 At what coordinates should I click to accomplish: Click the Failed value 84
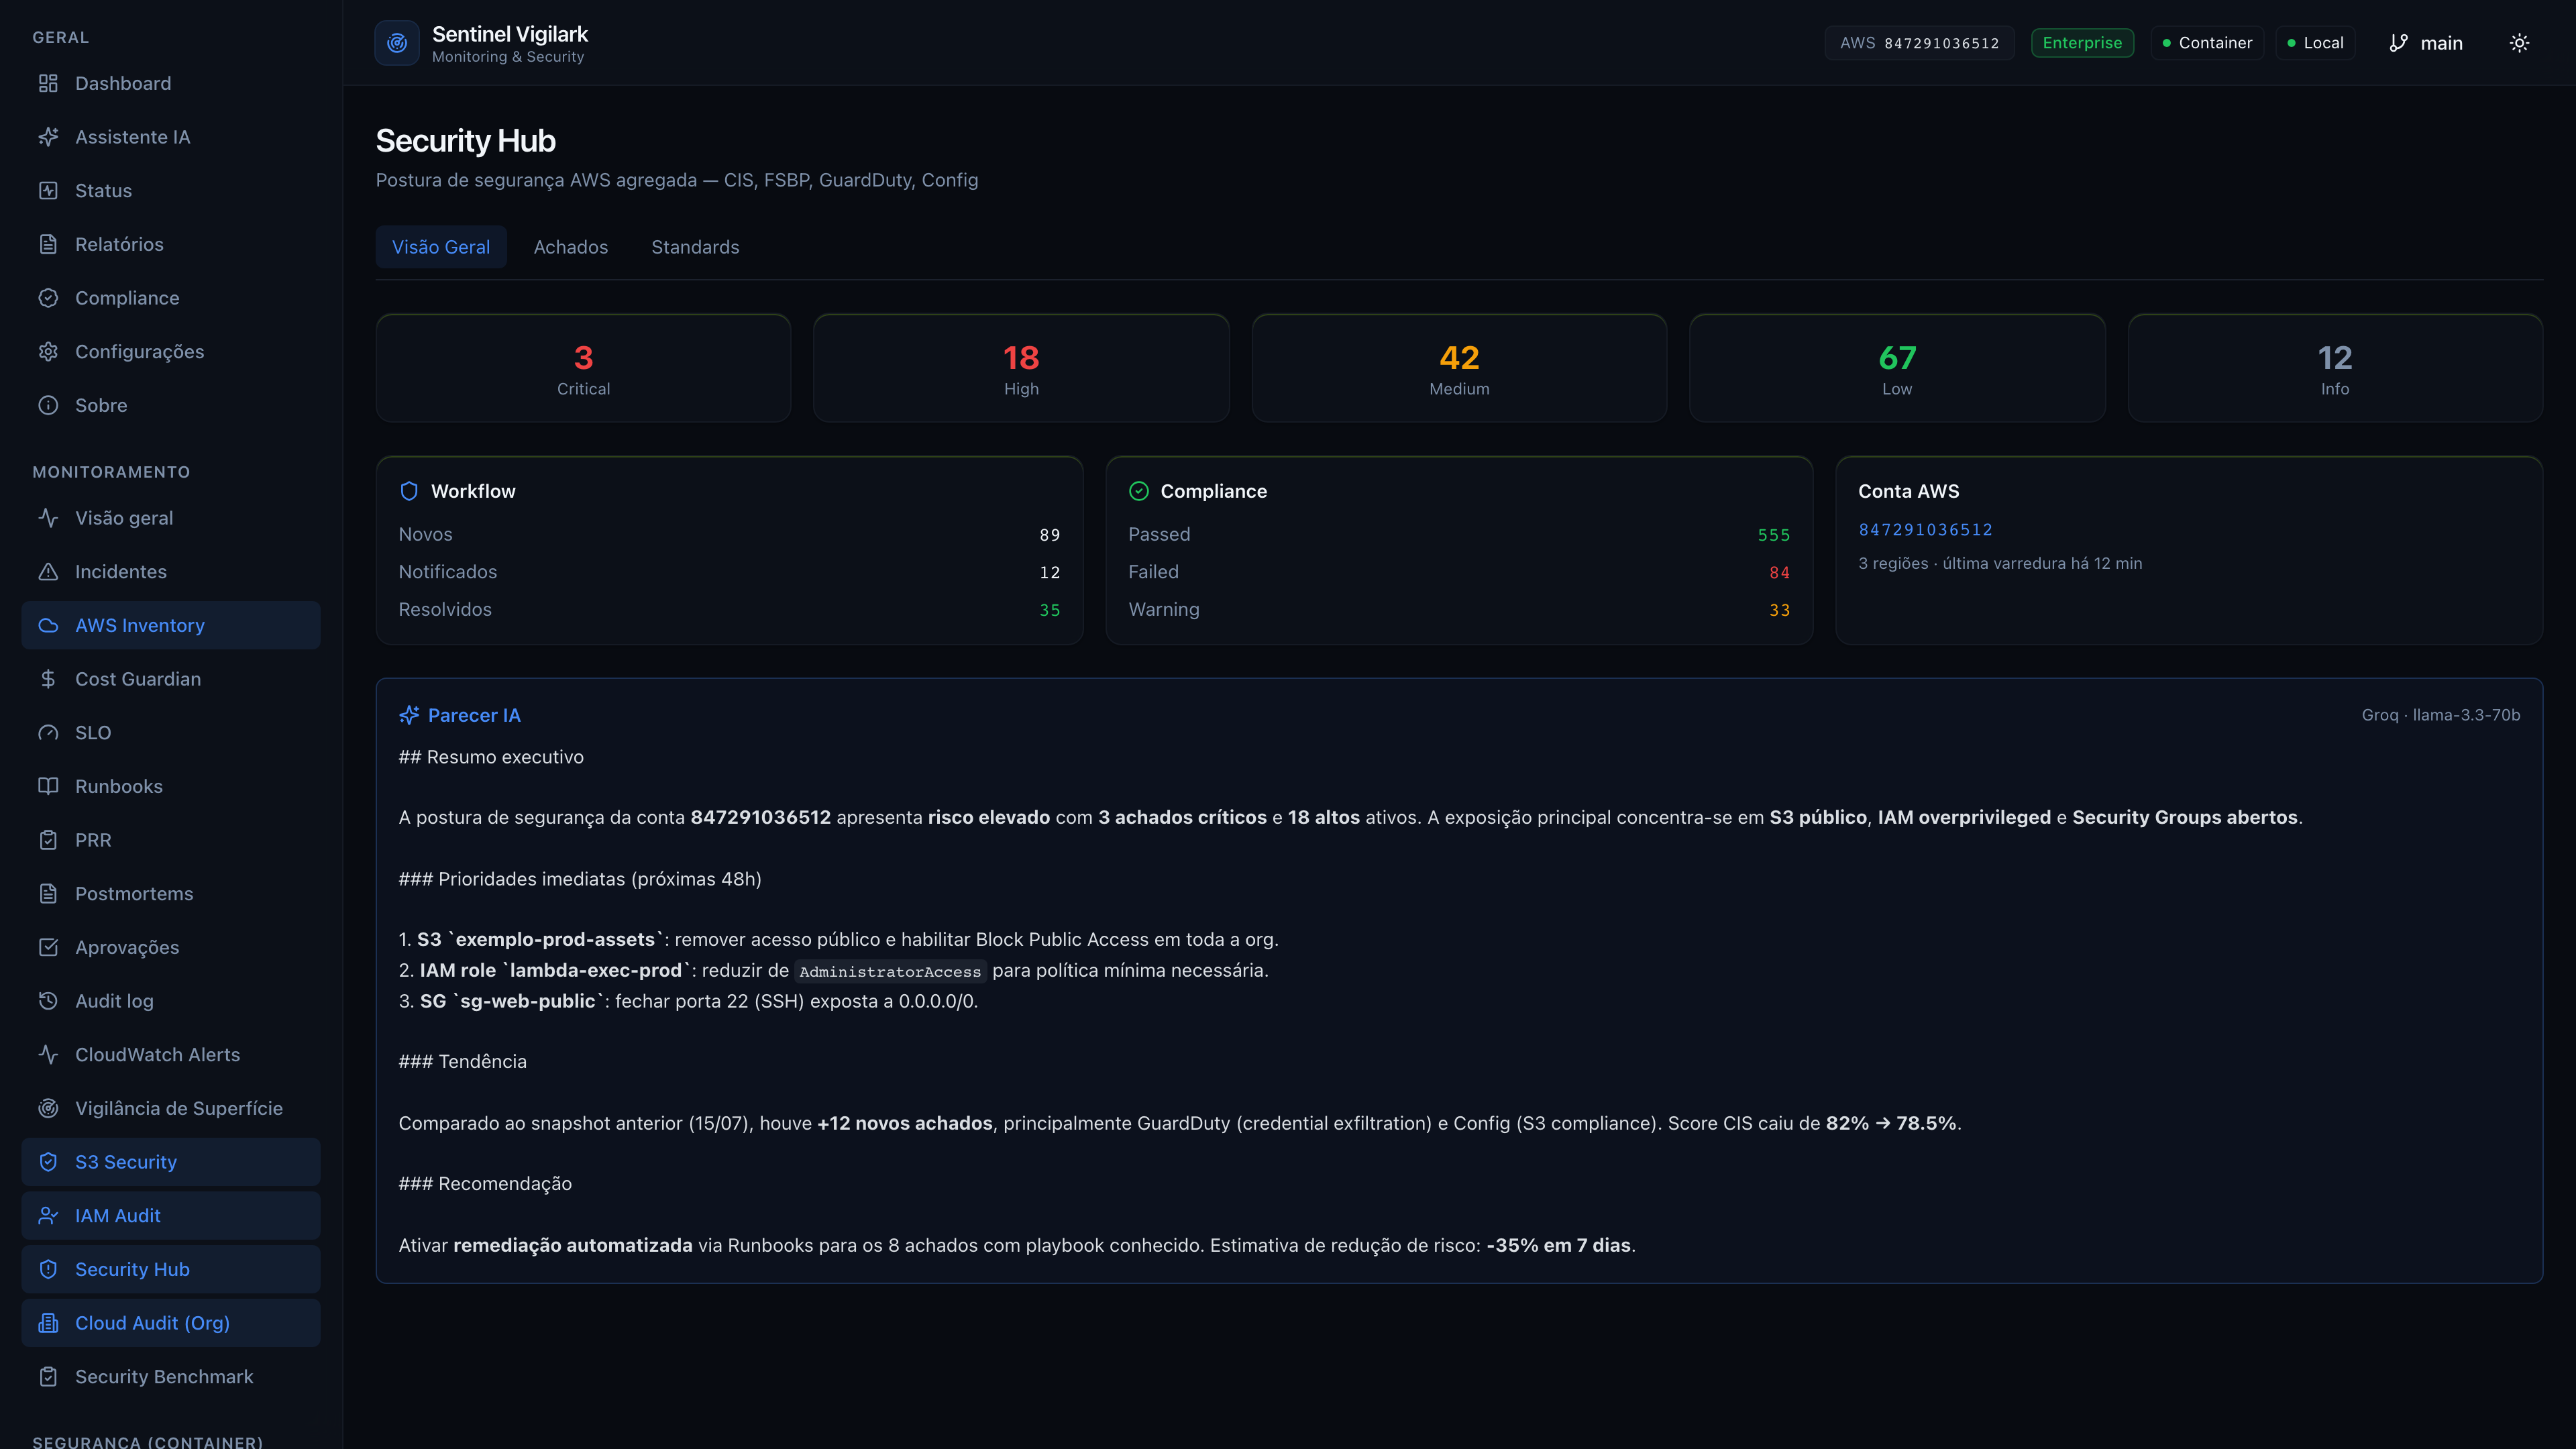coord(1779,573)
